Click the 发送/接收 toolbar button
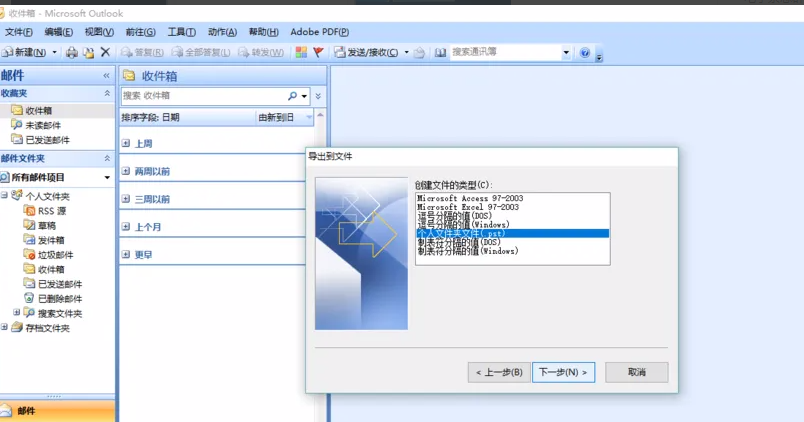The width and height of the screenshot is (804, 422). [x=367, y=52]
